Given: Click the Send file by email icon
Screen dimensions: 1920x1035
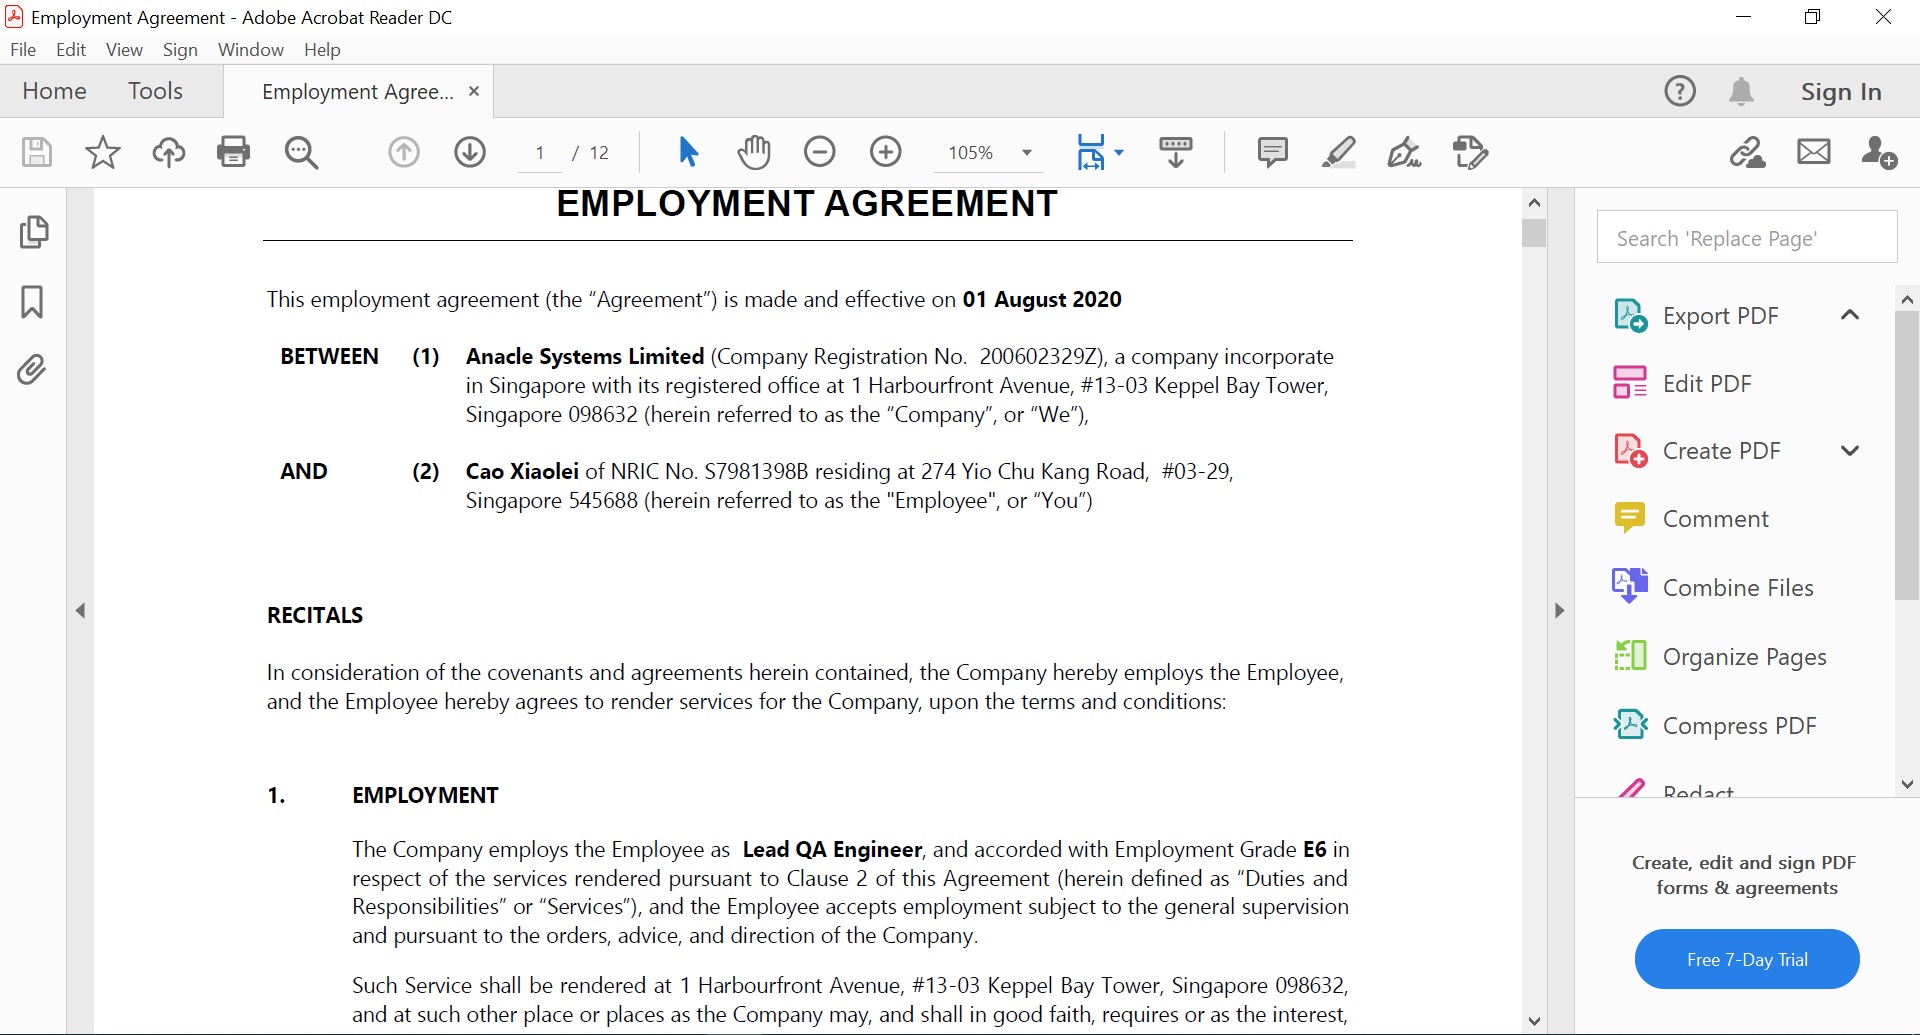Looking at the screenshot, I should click(x=1813, y=152).
